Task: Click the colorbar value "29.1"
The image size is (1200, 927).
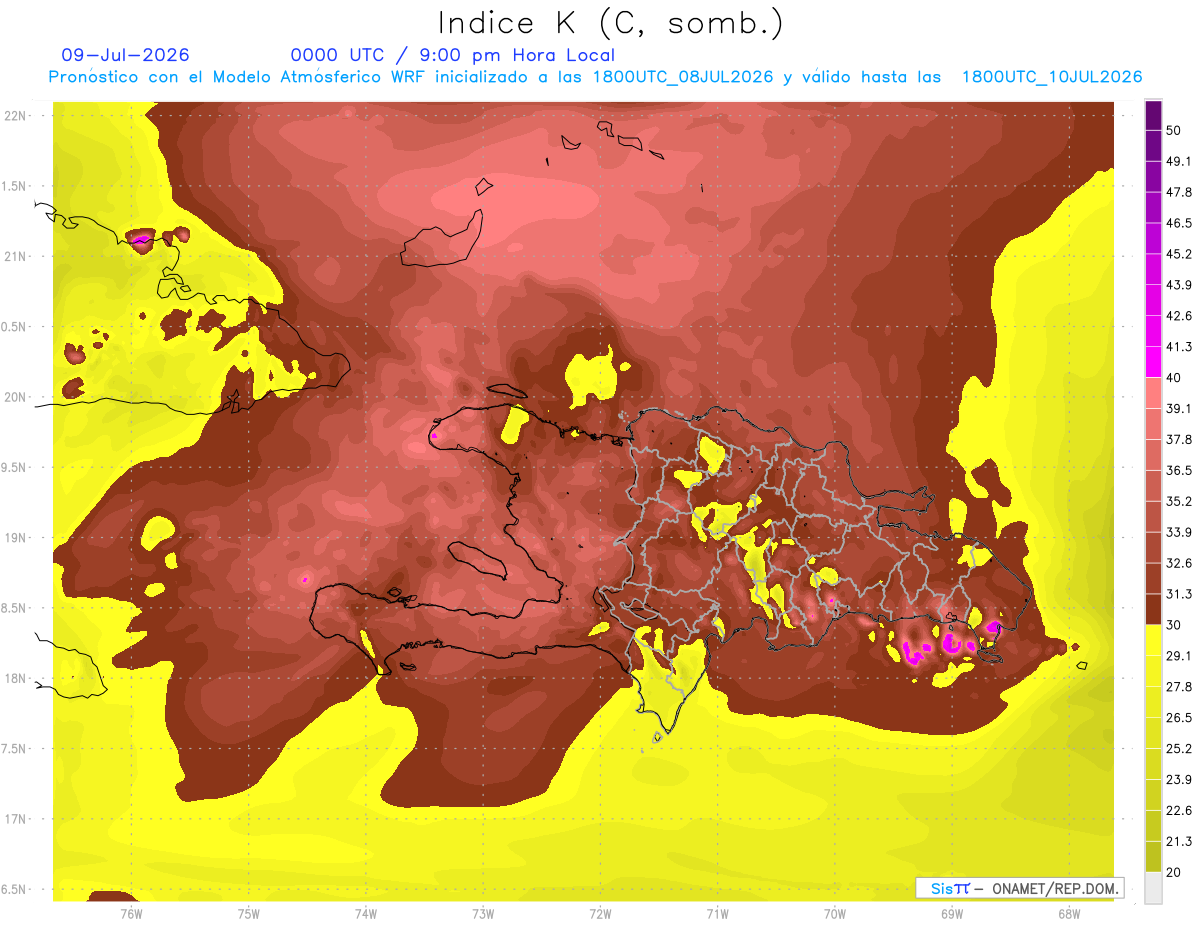Action: [1179, 656]
